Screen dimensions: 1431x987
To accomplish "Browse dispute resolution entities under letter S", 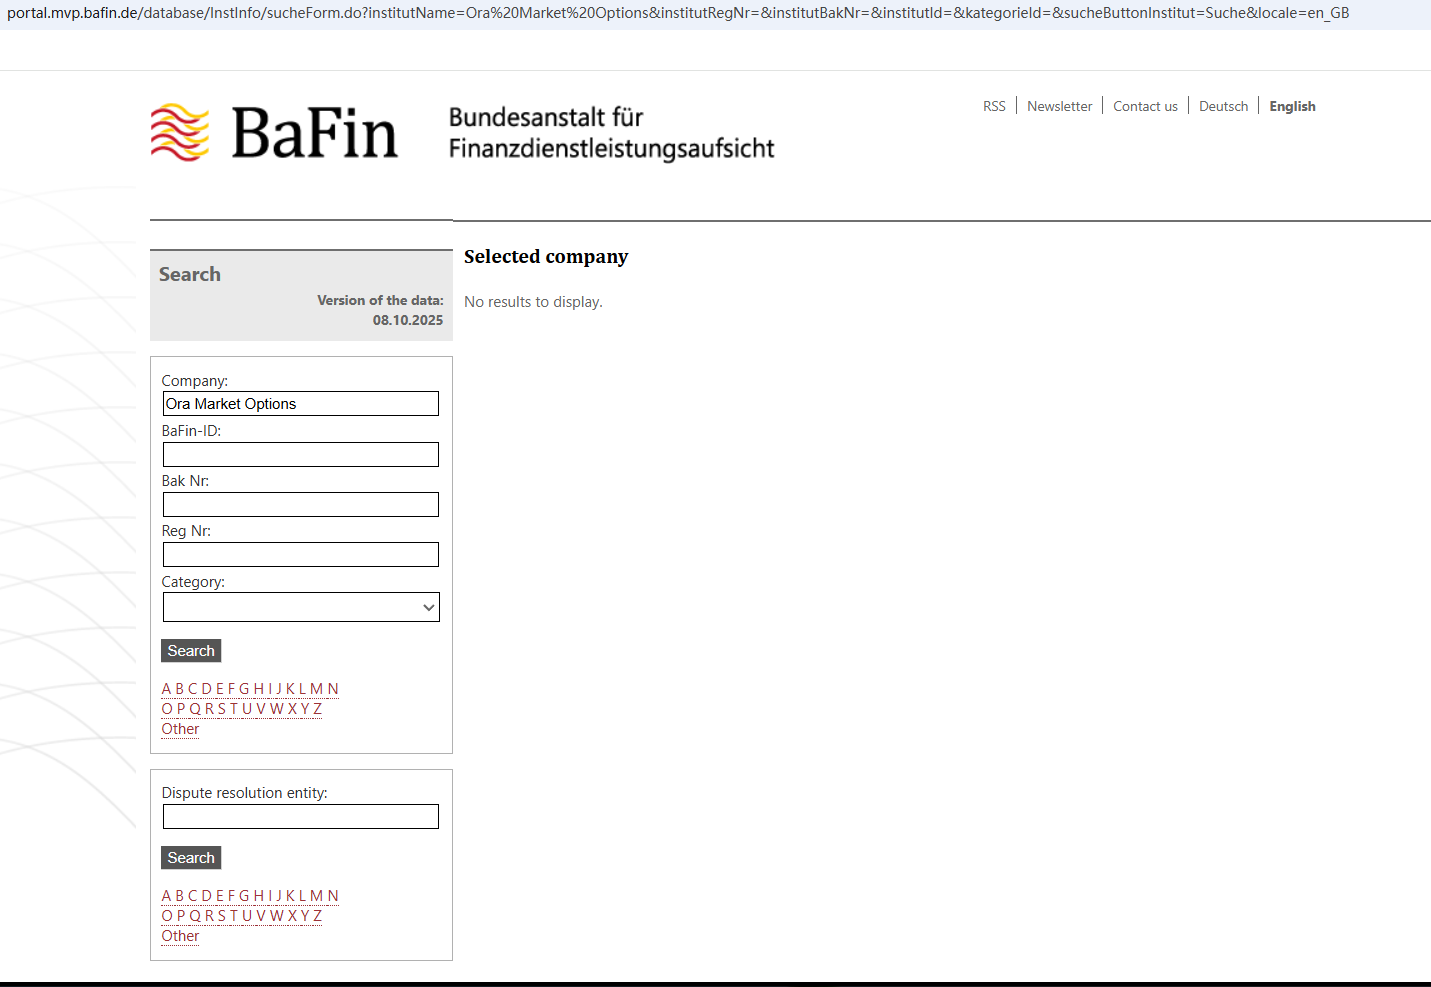I will pos(221,916).
